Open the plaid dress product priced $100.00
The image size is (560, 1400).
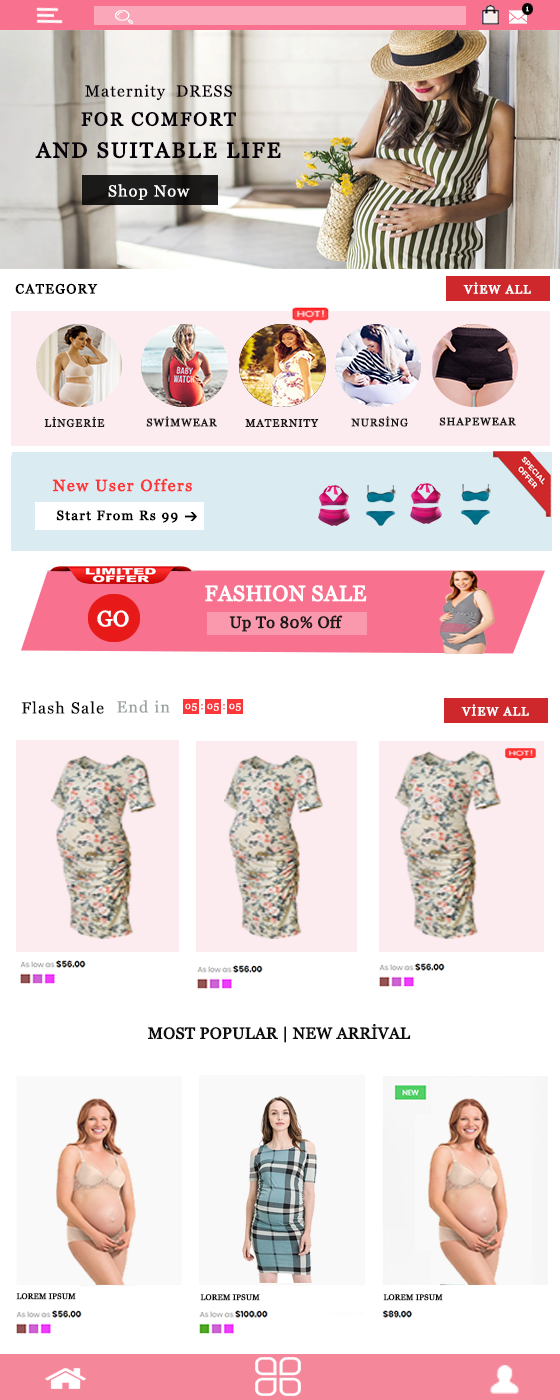coord(282,1180)
